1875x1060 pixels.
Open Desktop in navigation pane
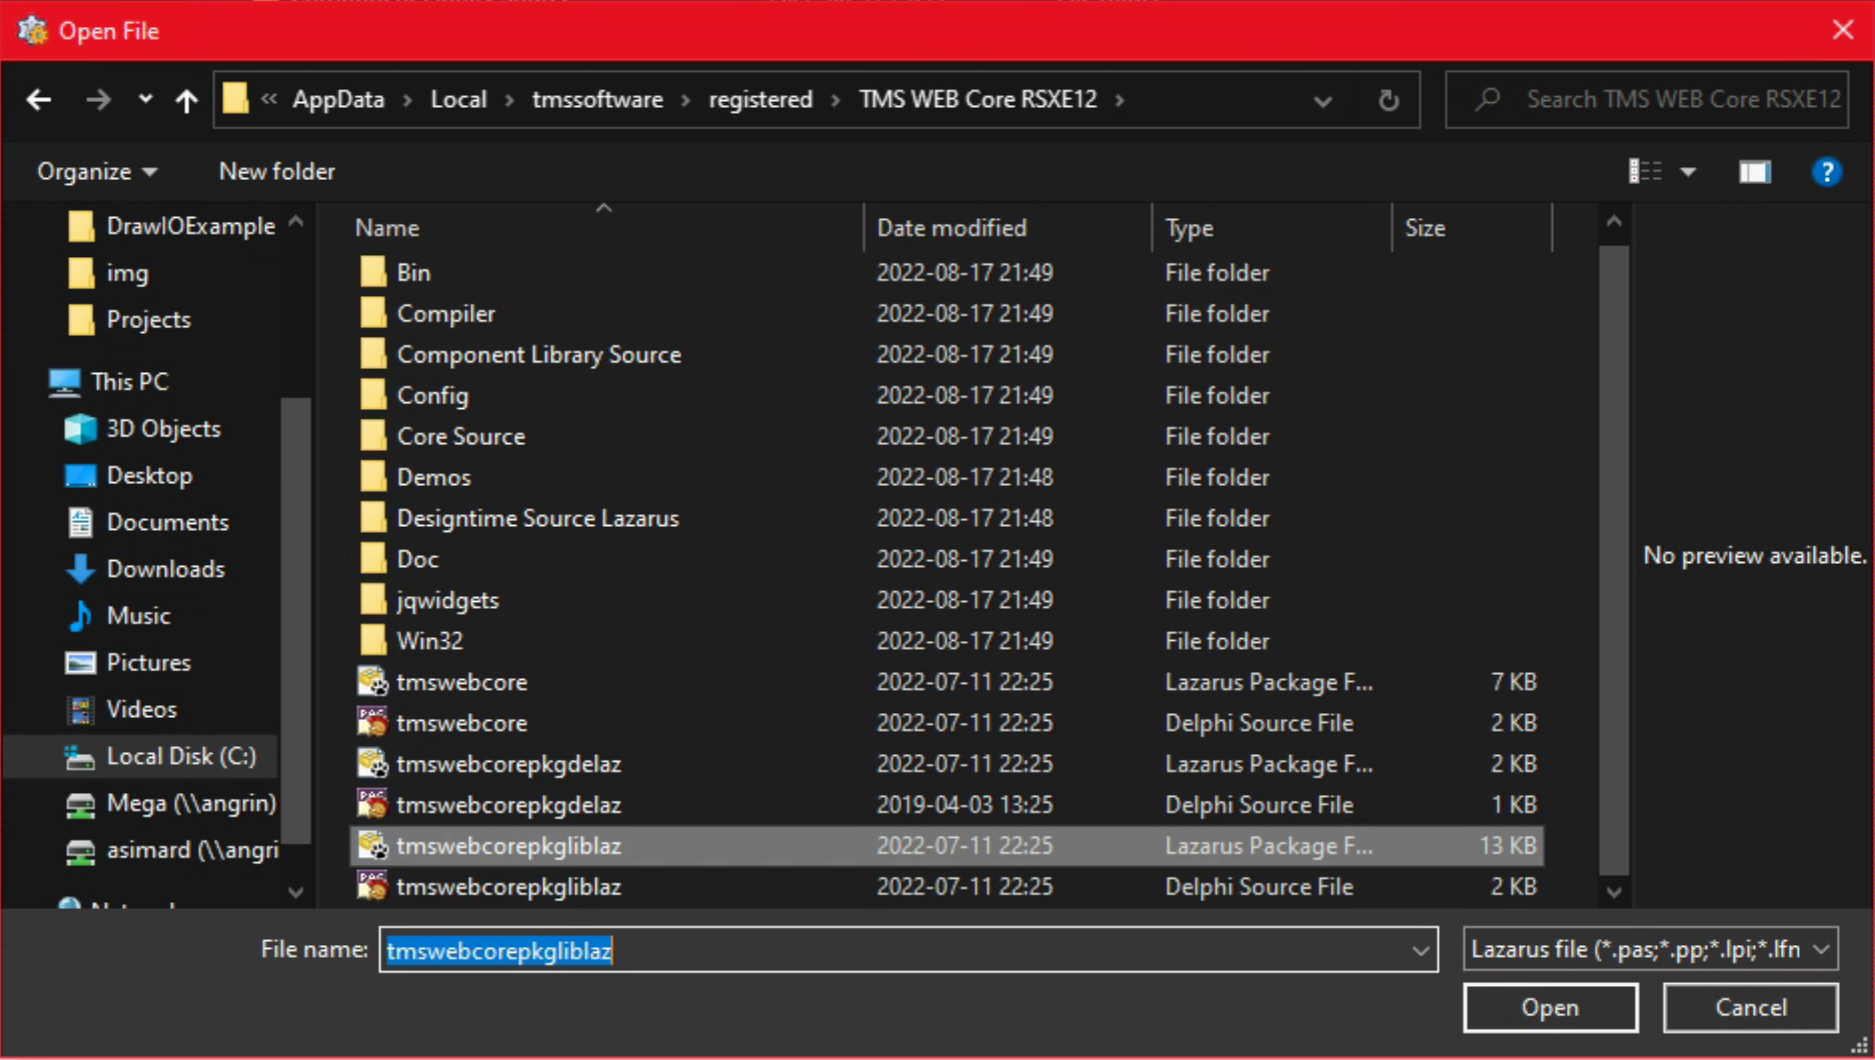129,476
